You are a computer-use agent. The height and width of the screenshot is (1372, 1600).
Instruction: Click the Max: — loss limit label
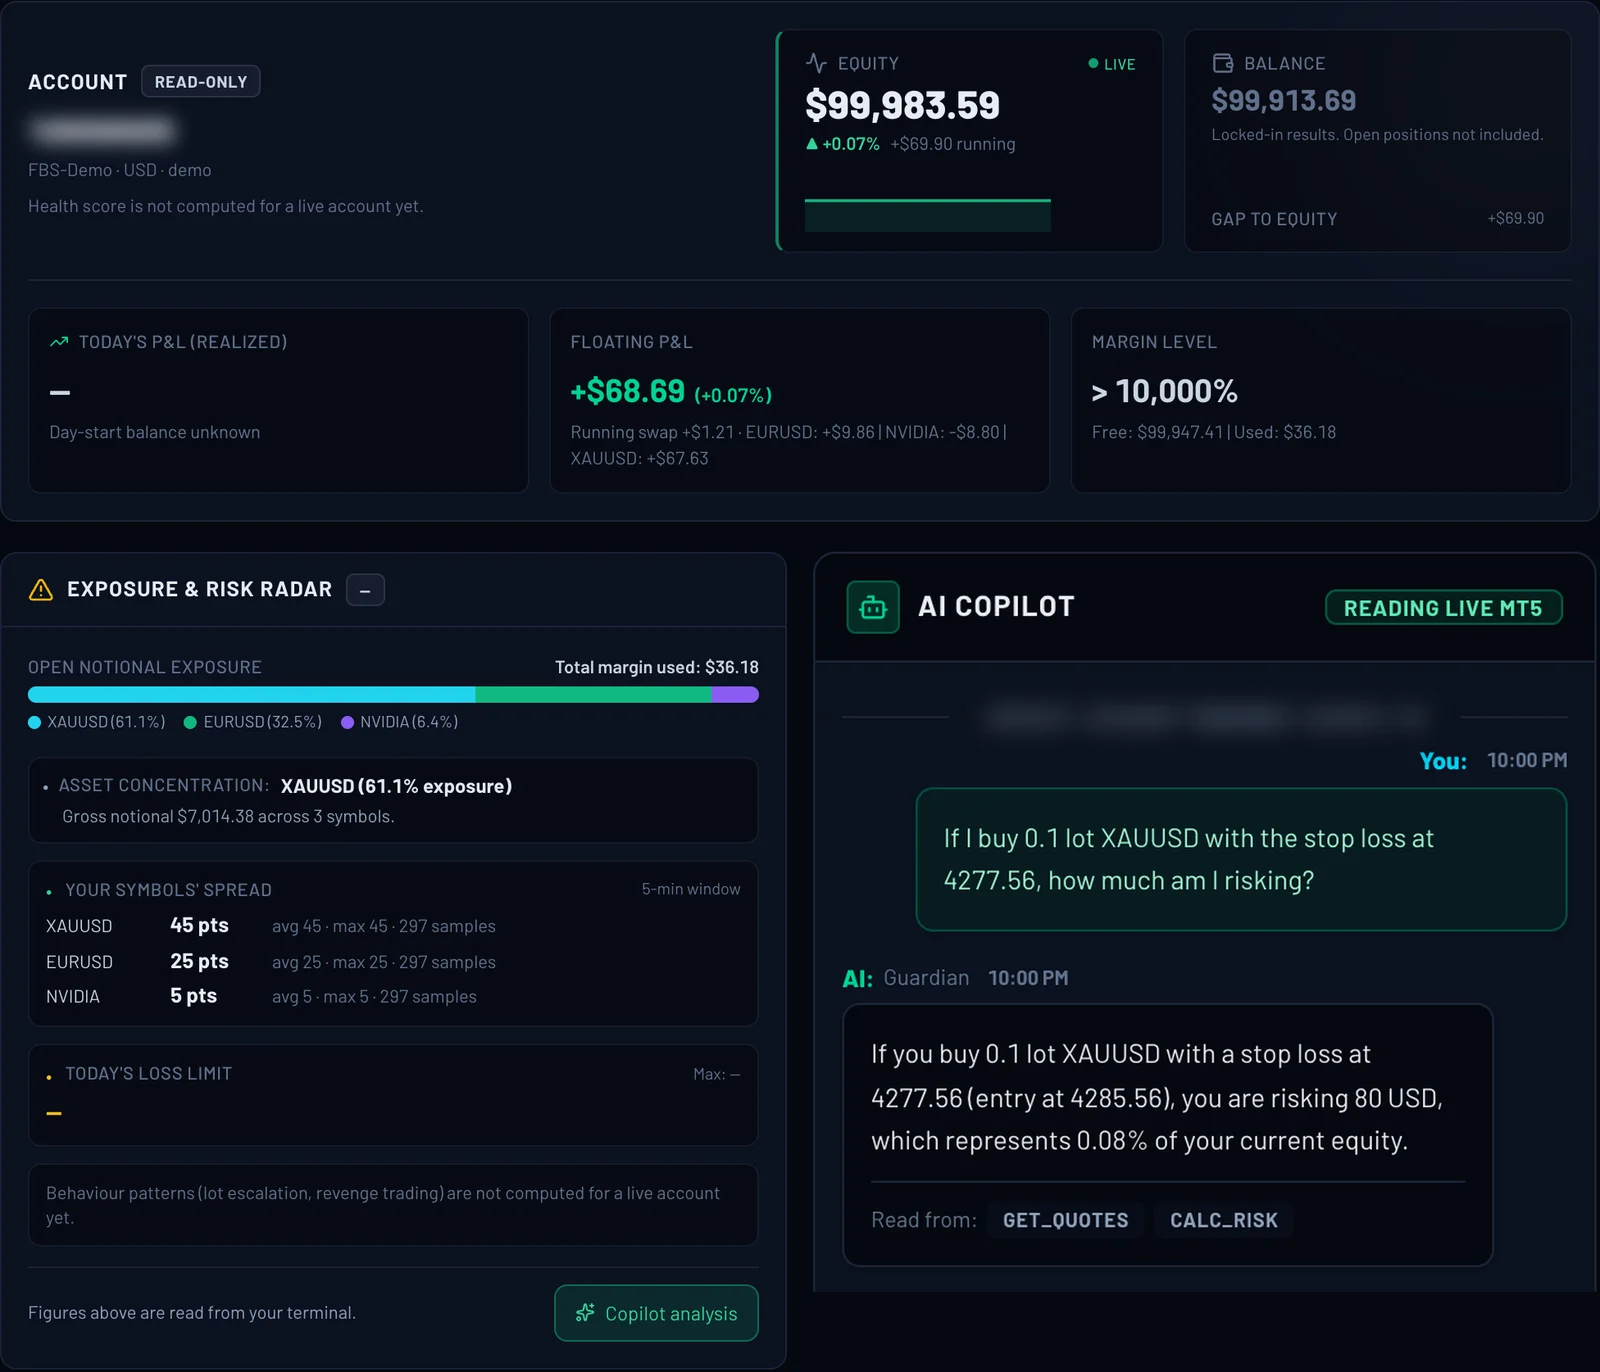tap(717, 1074)
